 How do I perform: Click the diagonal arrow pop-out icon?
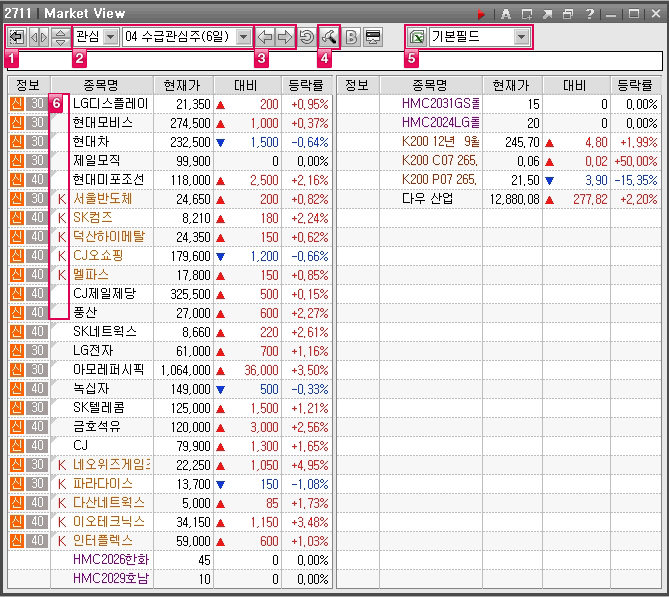[547, 15]
